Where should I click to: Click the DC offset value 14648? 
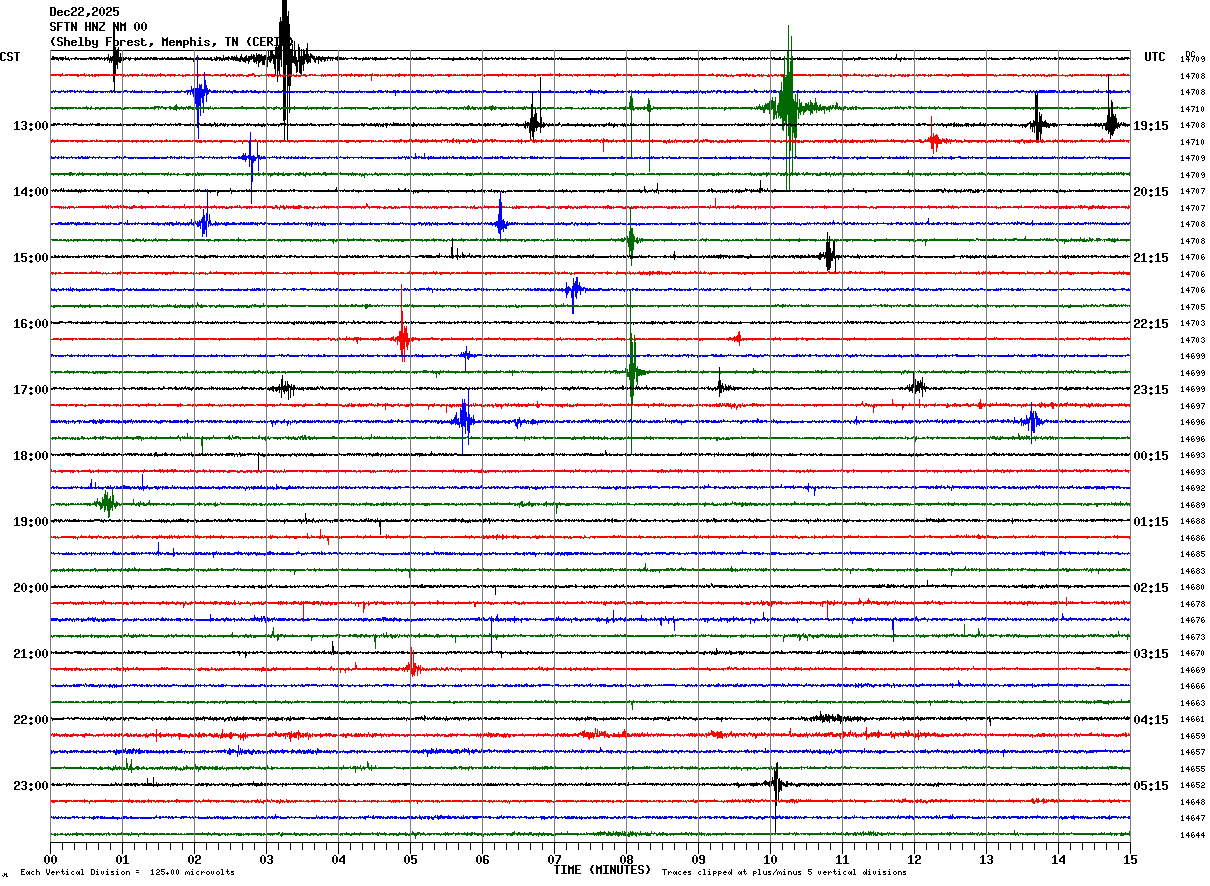pyautogui.click(x=1192, y=802)
